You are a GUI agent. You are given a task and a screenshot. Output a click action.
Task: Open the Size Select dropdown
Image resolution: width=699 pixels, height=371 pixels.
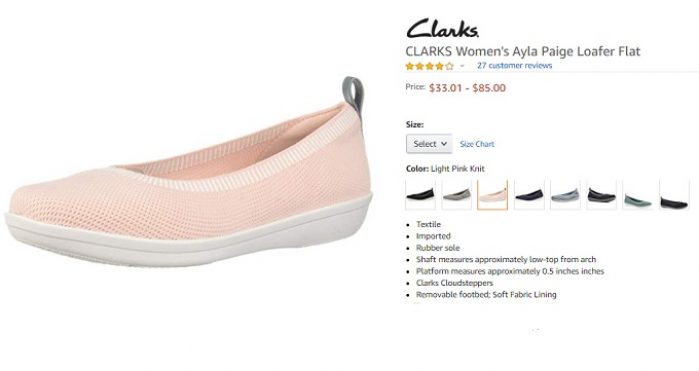429,144
